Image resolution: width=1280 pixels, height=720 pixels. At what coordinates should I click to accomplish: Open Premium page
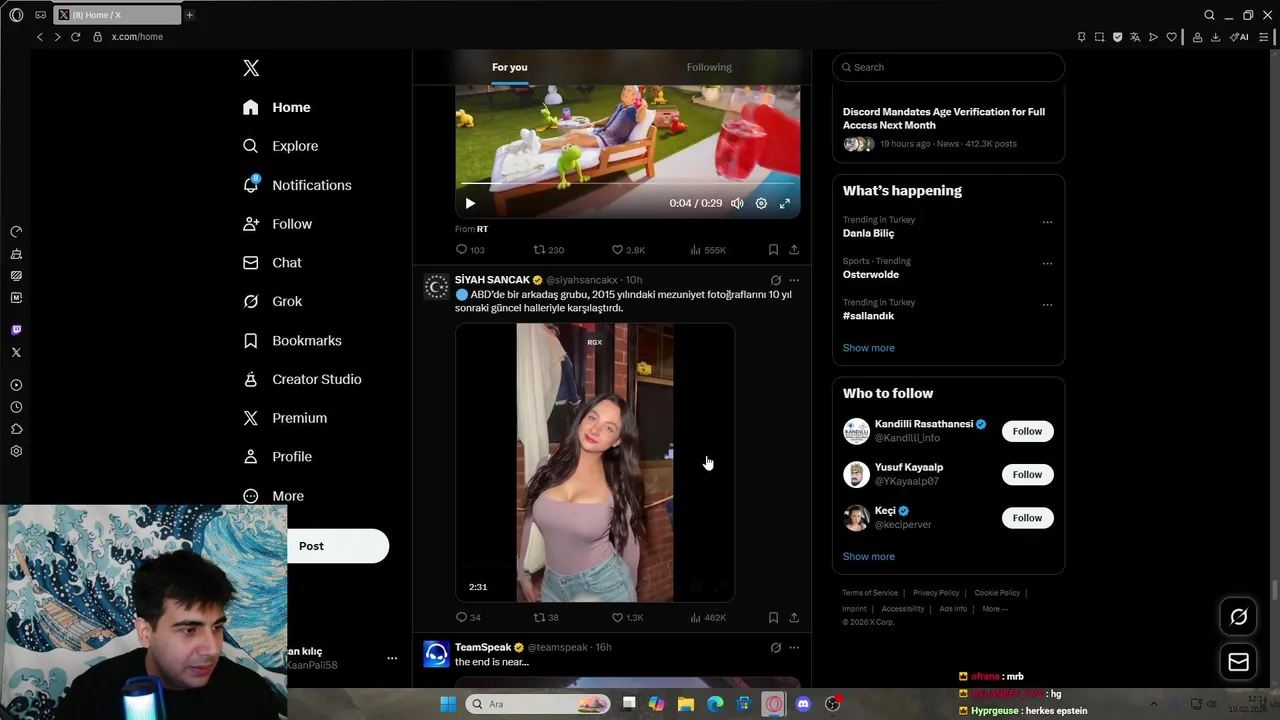285,418
